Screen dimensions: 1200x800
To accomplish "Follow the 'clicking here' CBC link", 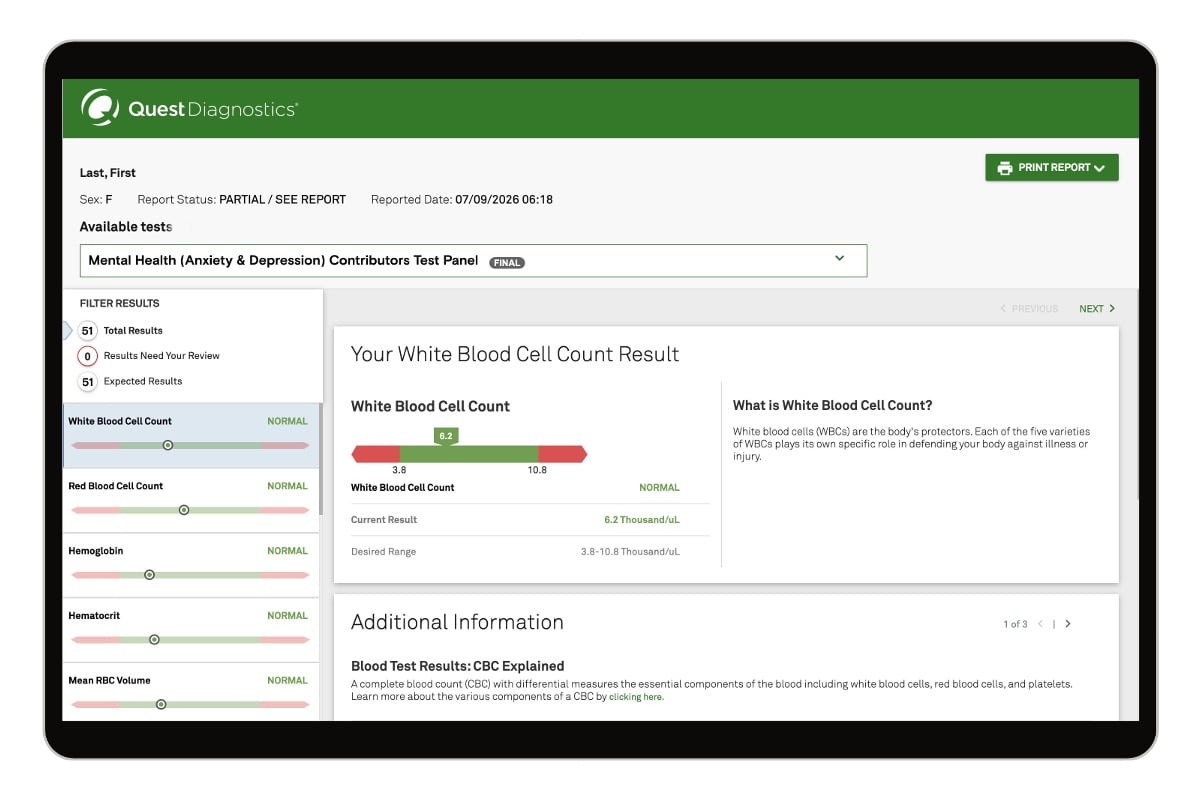I will point(636,697).
